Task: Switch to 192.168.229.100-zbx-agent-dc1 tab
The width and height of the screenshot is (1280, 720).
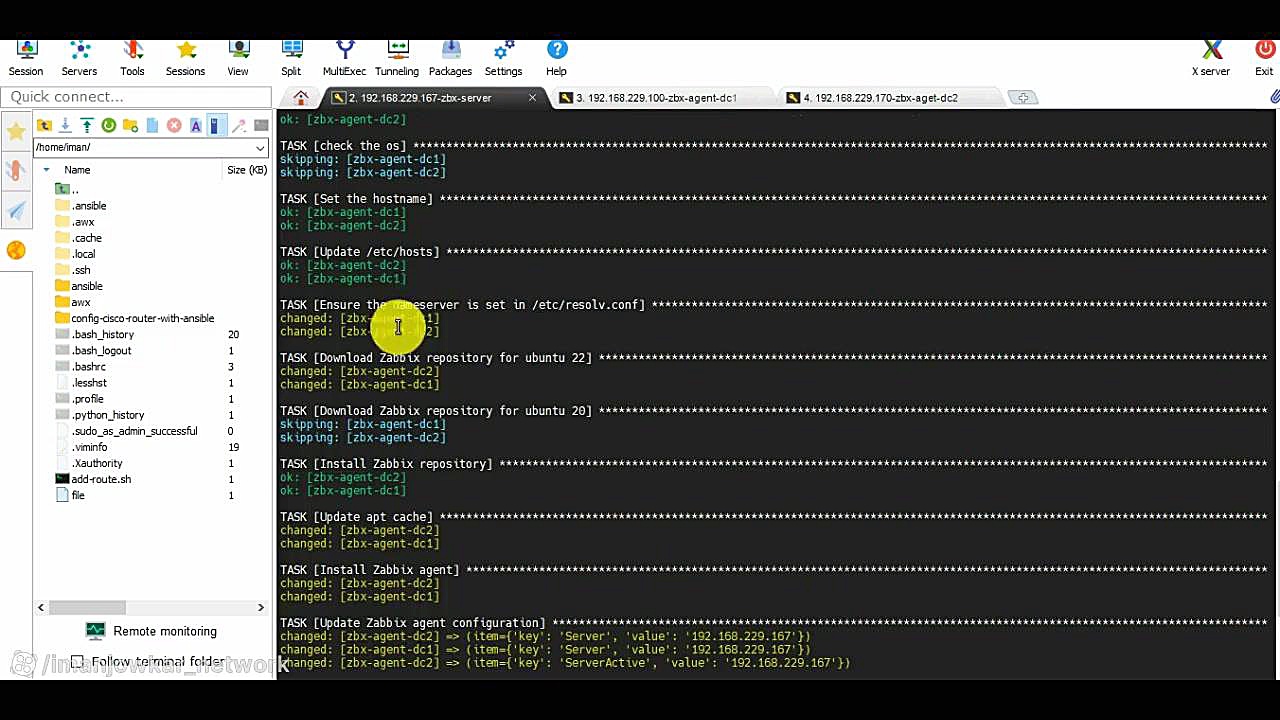Action: click(x=656, y=98)
